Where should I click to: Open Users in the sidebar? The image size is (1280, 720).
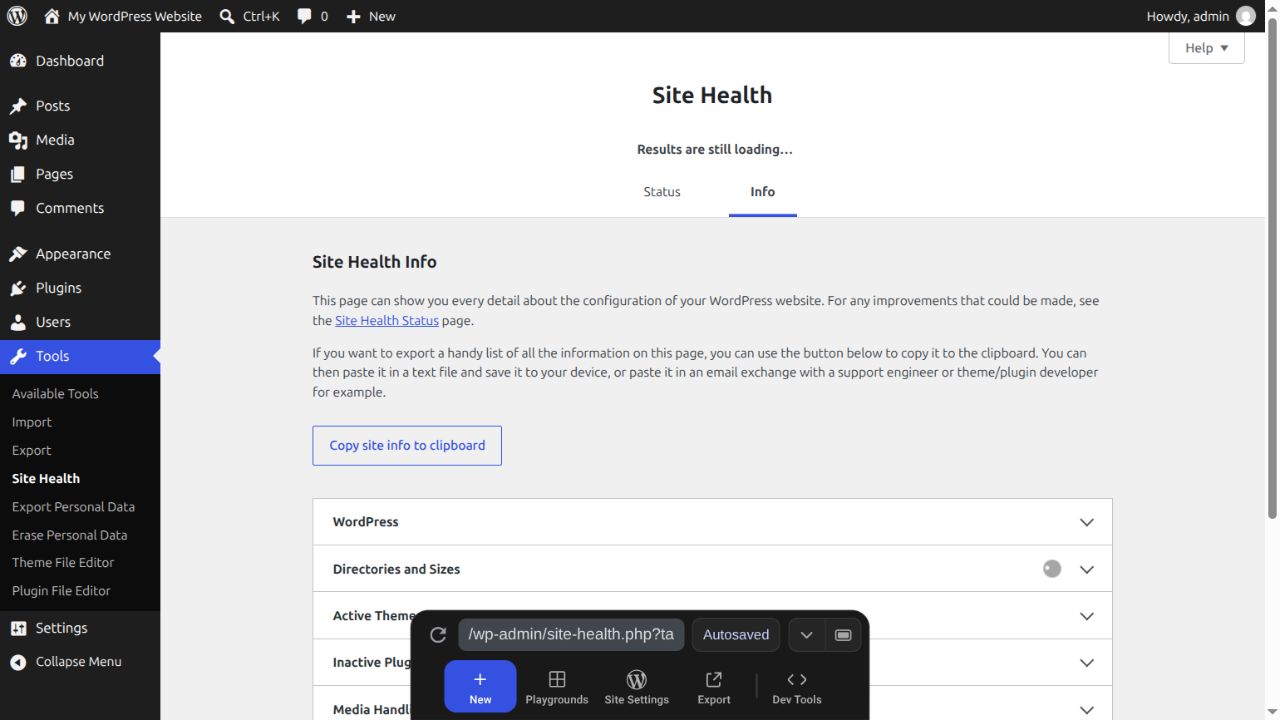[80, 322]
